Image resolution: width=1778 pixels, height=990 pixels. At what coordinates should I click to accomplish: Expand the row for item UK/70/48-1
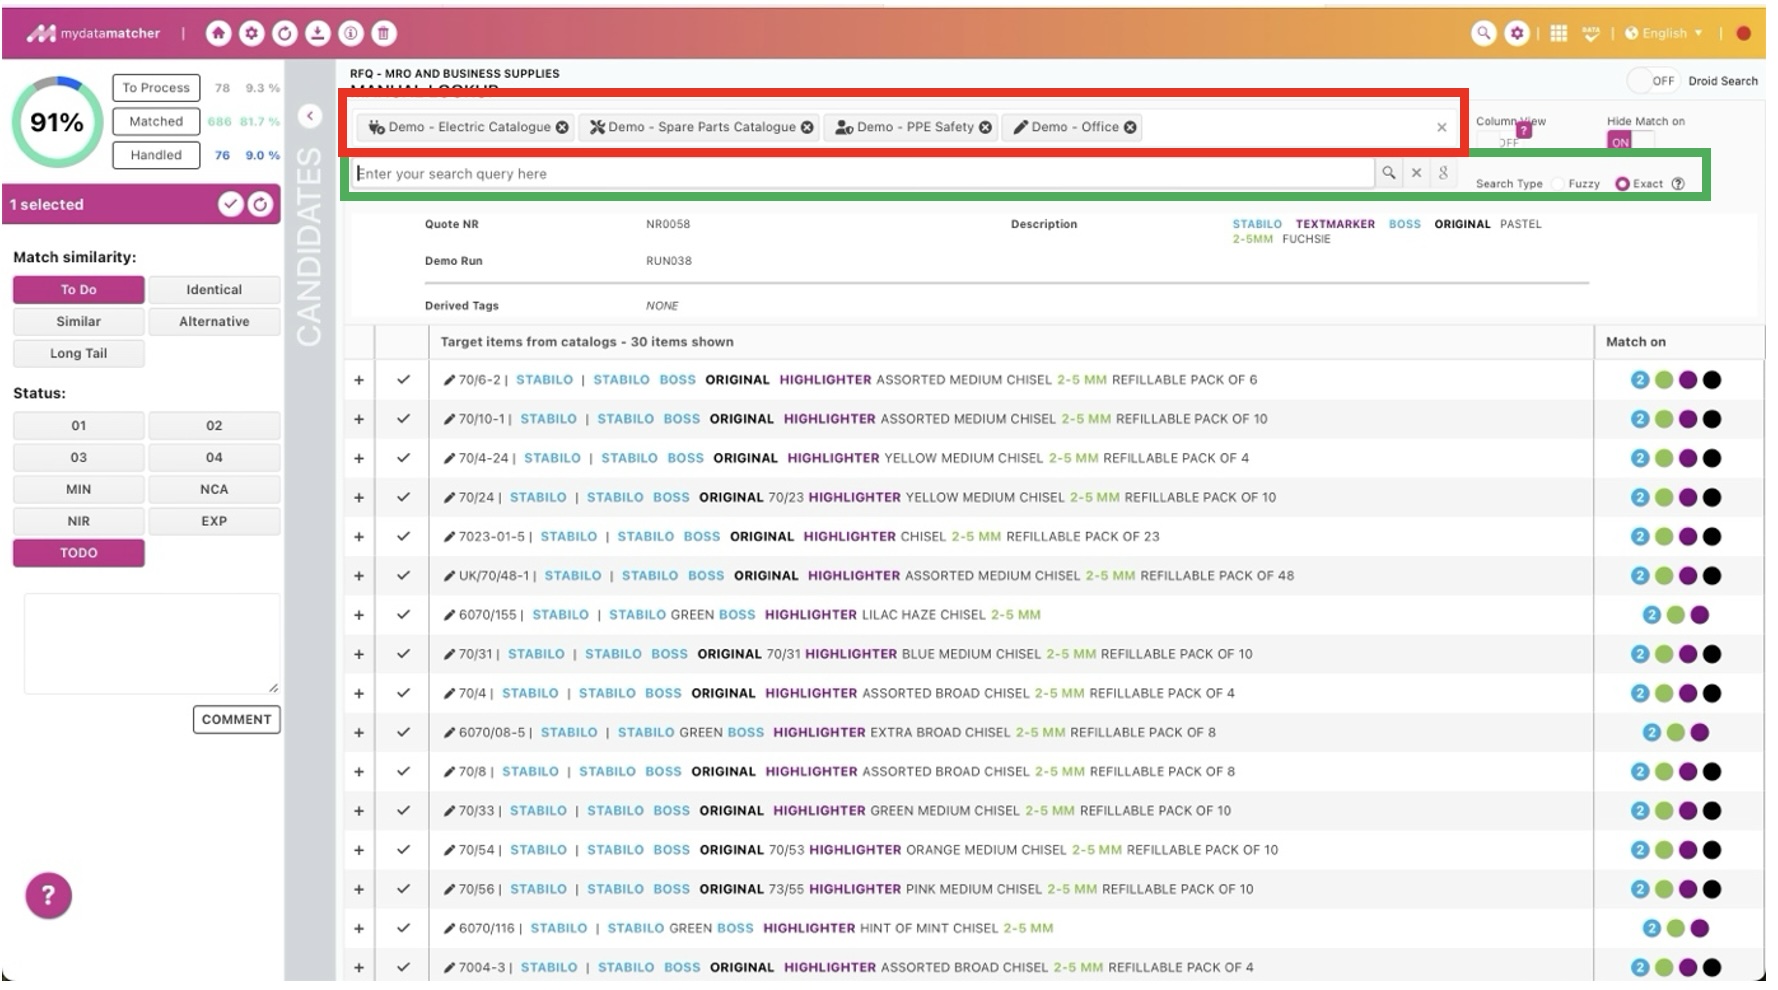359,576
